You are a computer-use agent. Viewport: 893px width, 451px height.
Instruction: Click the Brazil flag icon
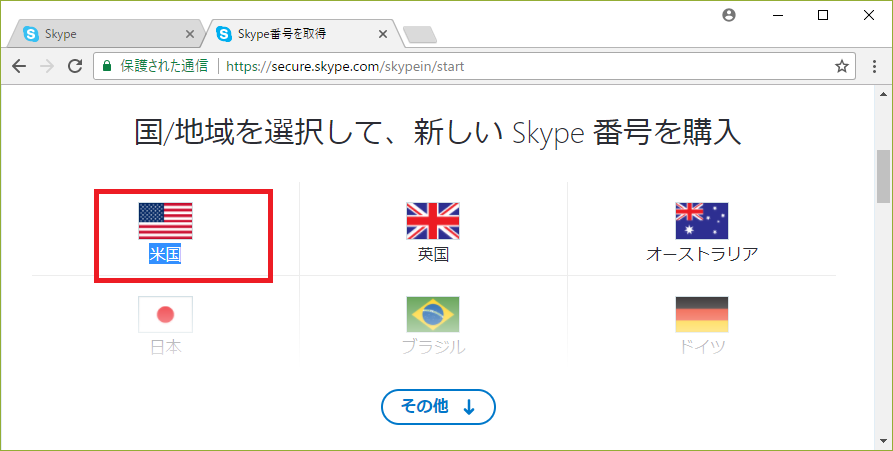pyautogui.click(x=433, y=314)
